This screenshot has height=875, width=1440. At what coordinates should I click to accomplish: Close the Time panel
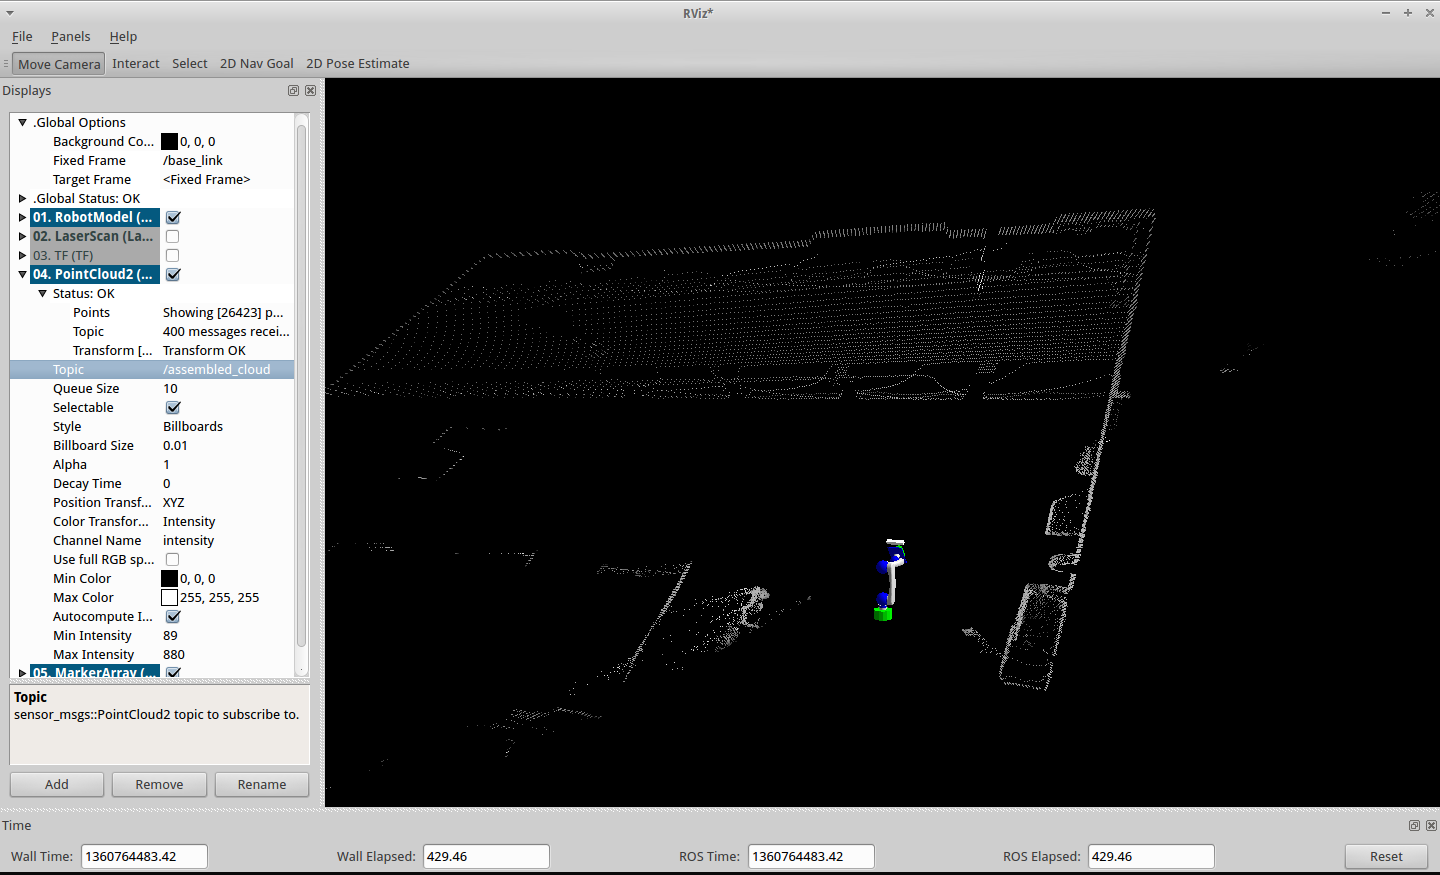point(1431,825)
